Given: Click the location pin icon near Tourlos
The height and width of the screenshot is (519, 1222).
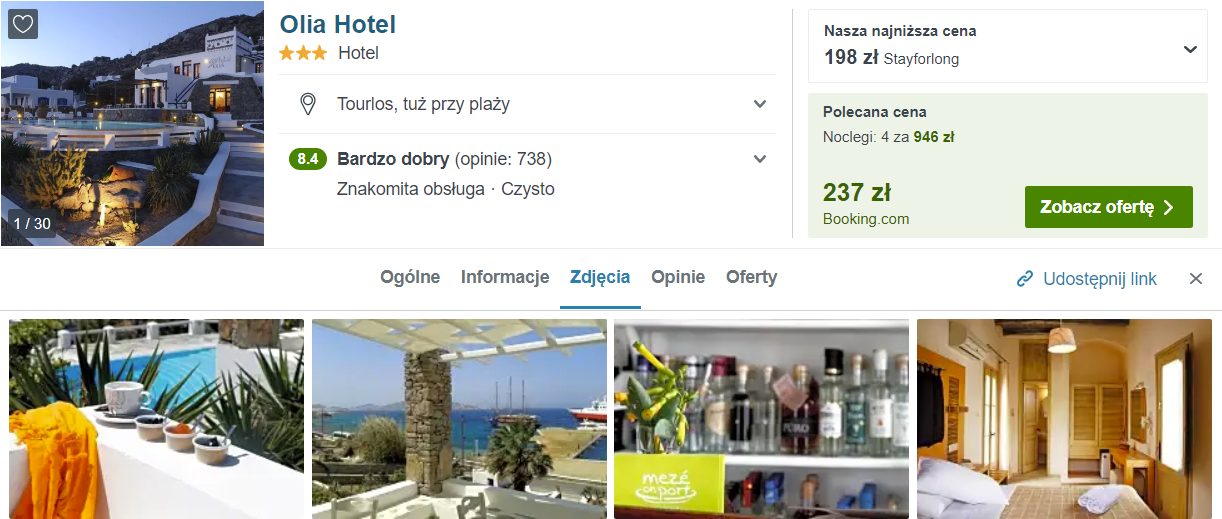Looking at the screenshot, I should [x=308, y=104].
